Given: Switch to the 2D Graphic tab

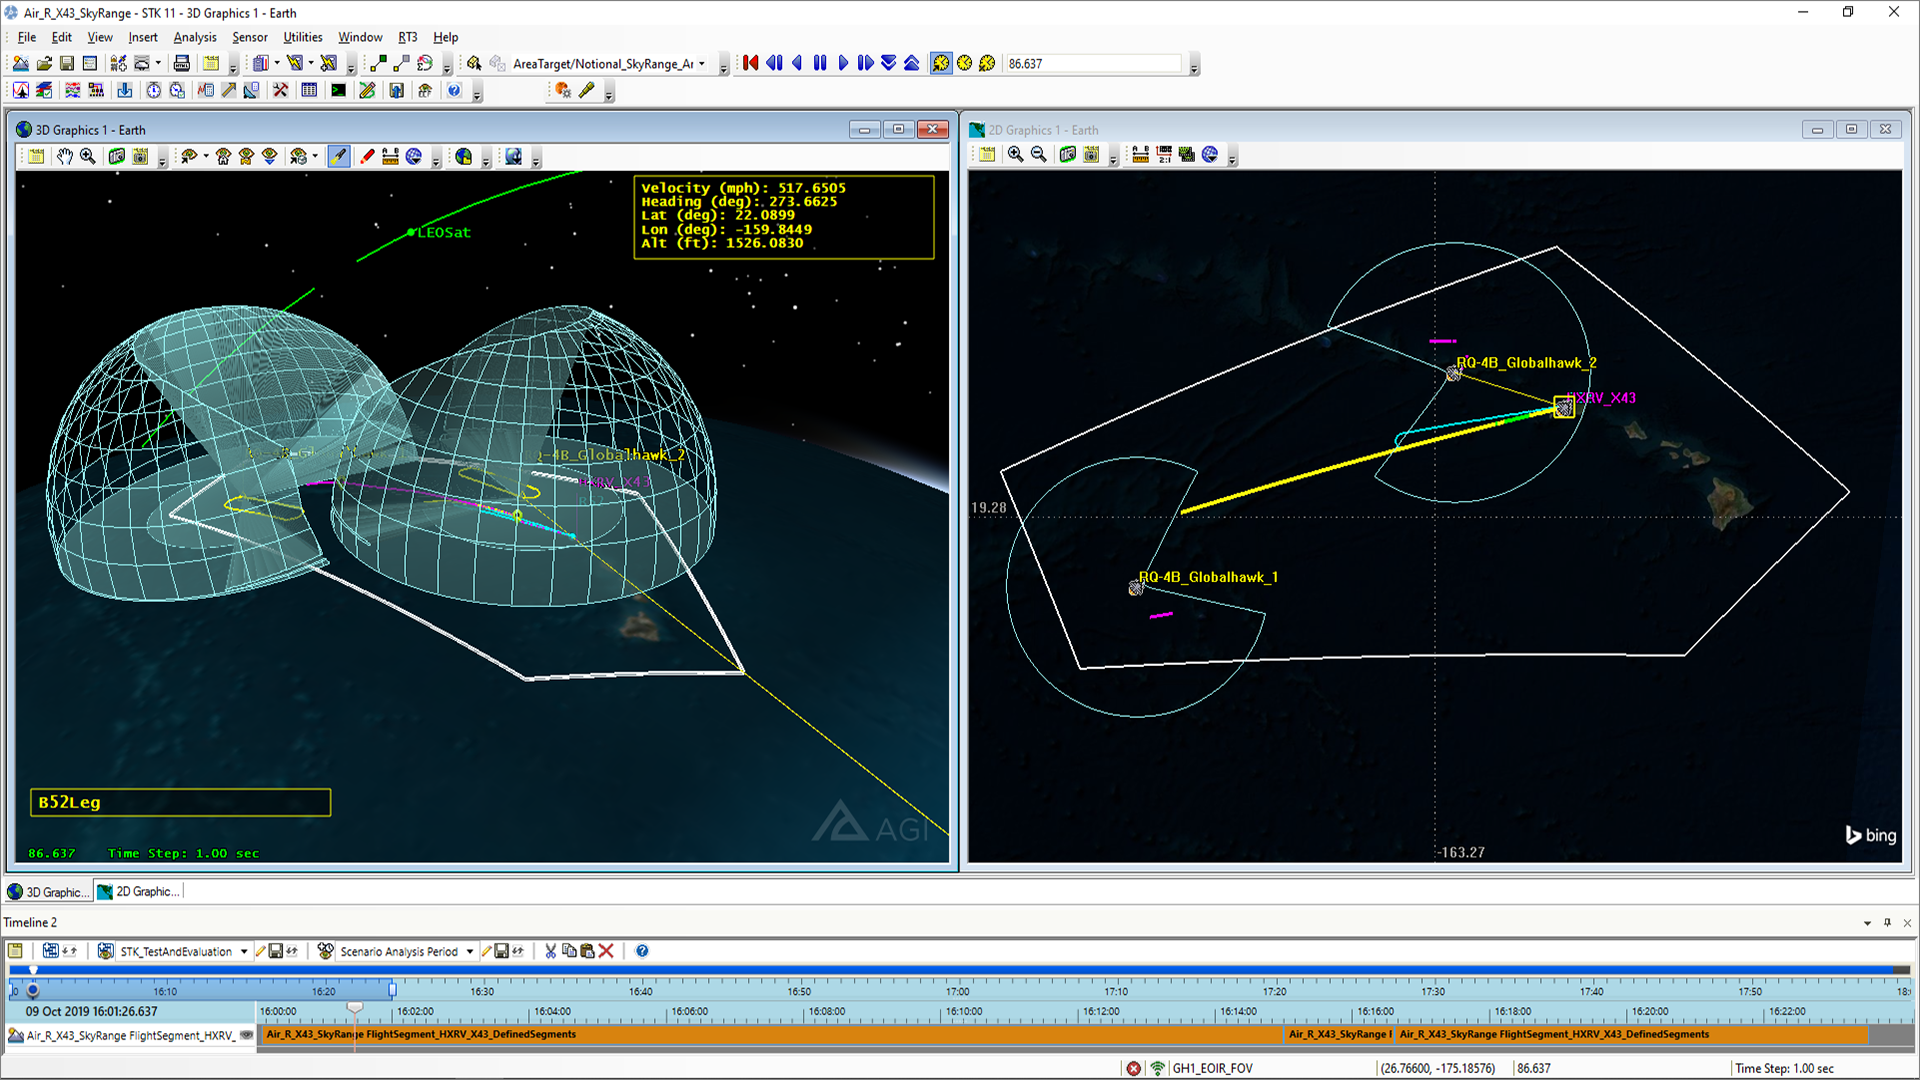Looking at the screenshot, I should 139,891.
